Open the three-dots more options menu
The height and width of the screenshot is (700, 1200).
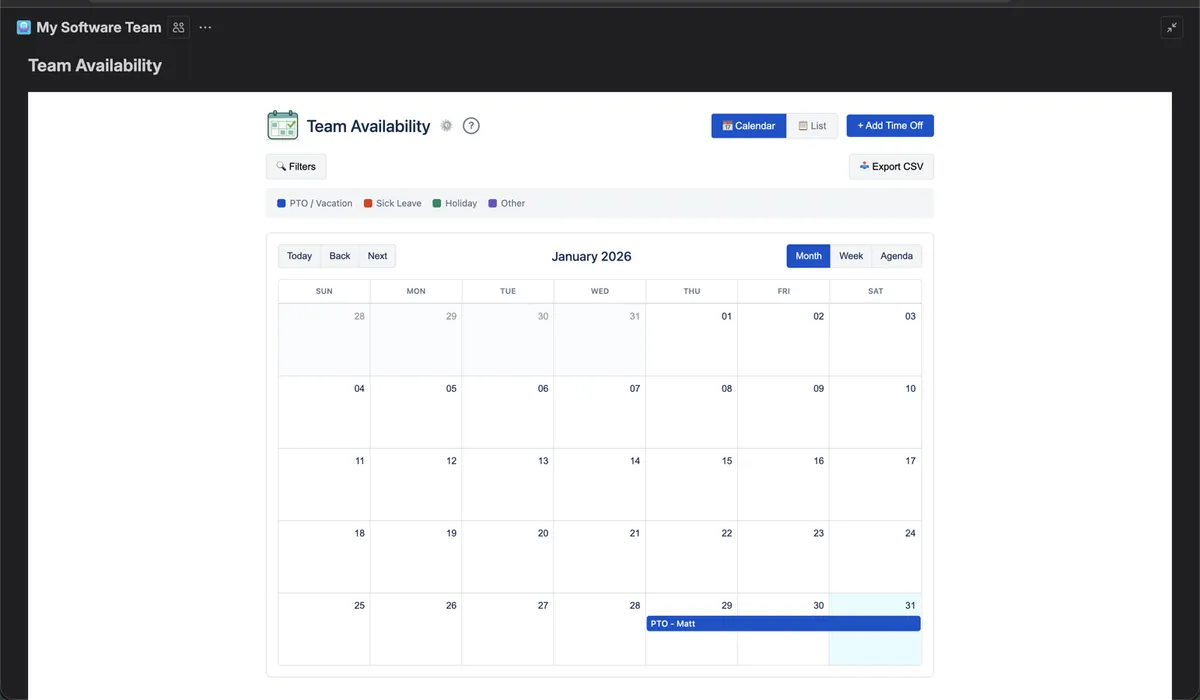pyautogui.click(x=205, y=28)
